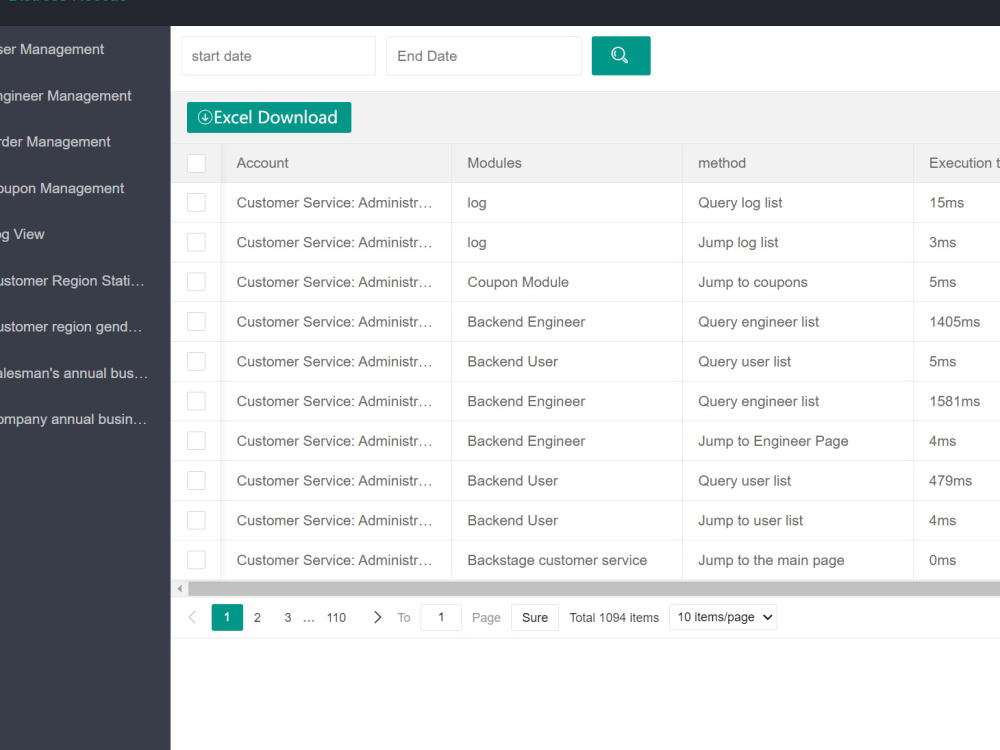Focus the start date field
Image resolution: width=1000 pixels, height=750 pixels.
pos(278,56)
